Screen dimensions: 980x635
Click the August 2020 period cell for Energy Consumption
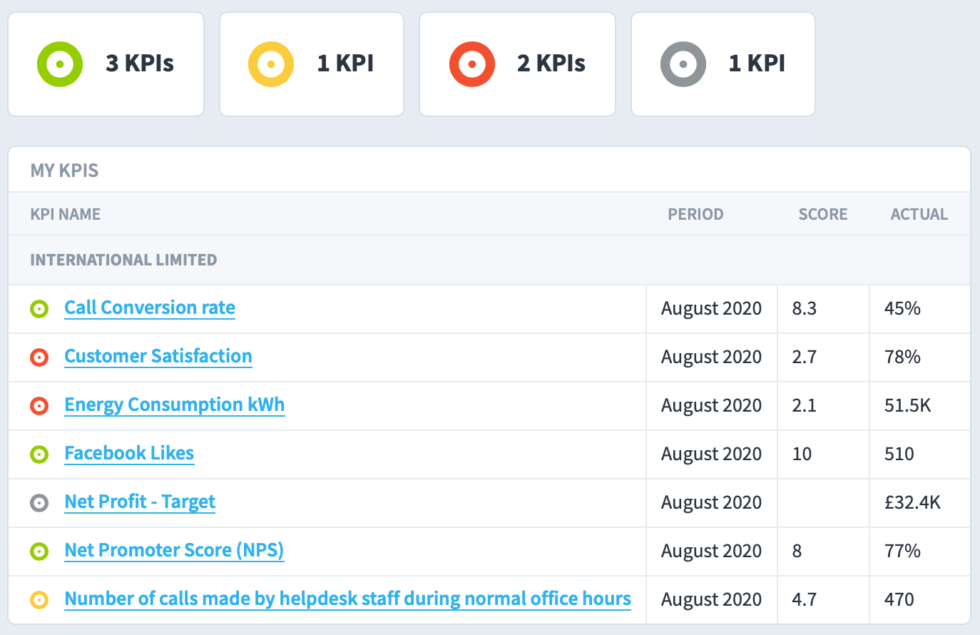click(x=711, y=405)
